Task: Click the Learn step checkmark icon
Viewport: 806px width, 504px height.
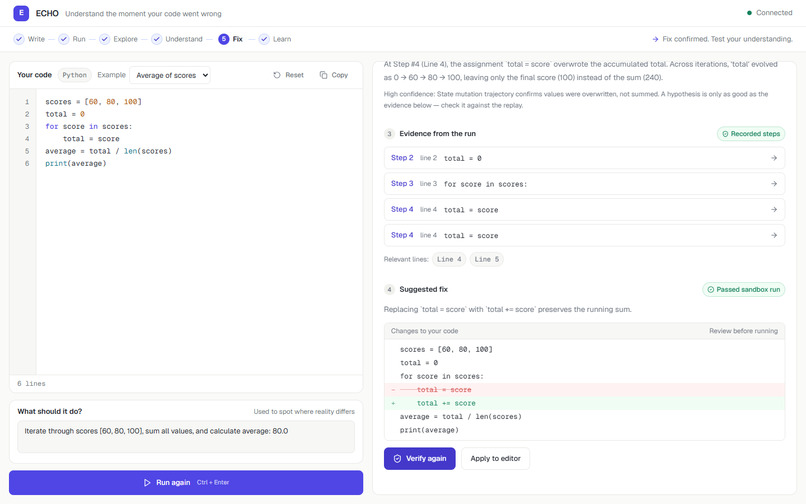Action: (264, 39)
